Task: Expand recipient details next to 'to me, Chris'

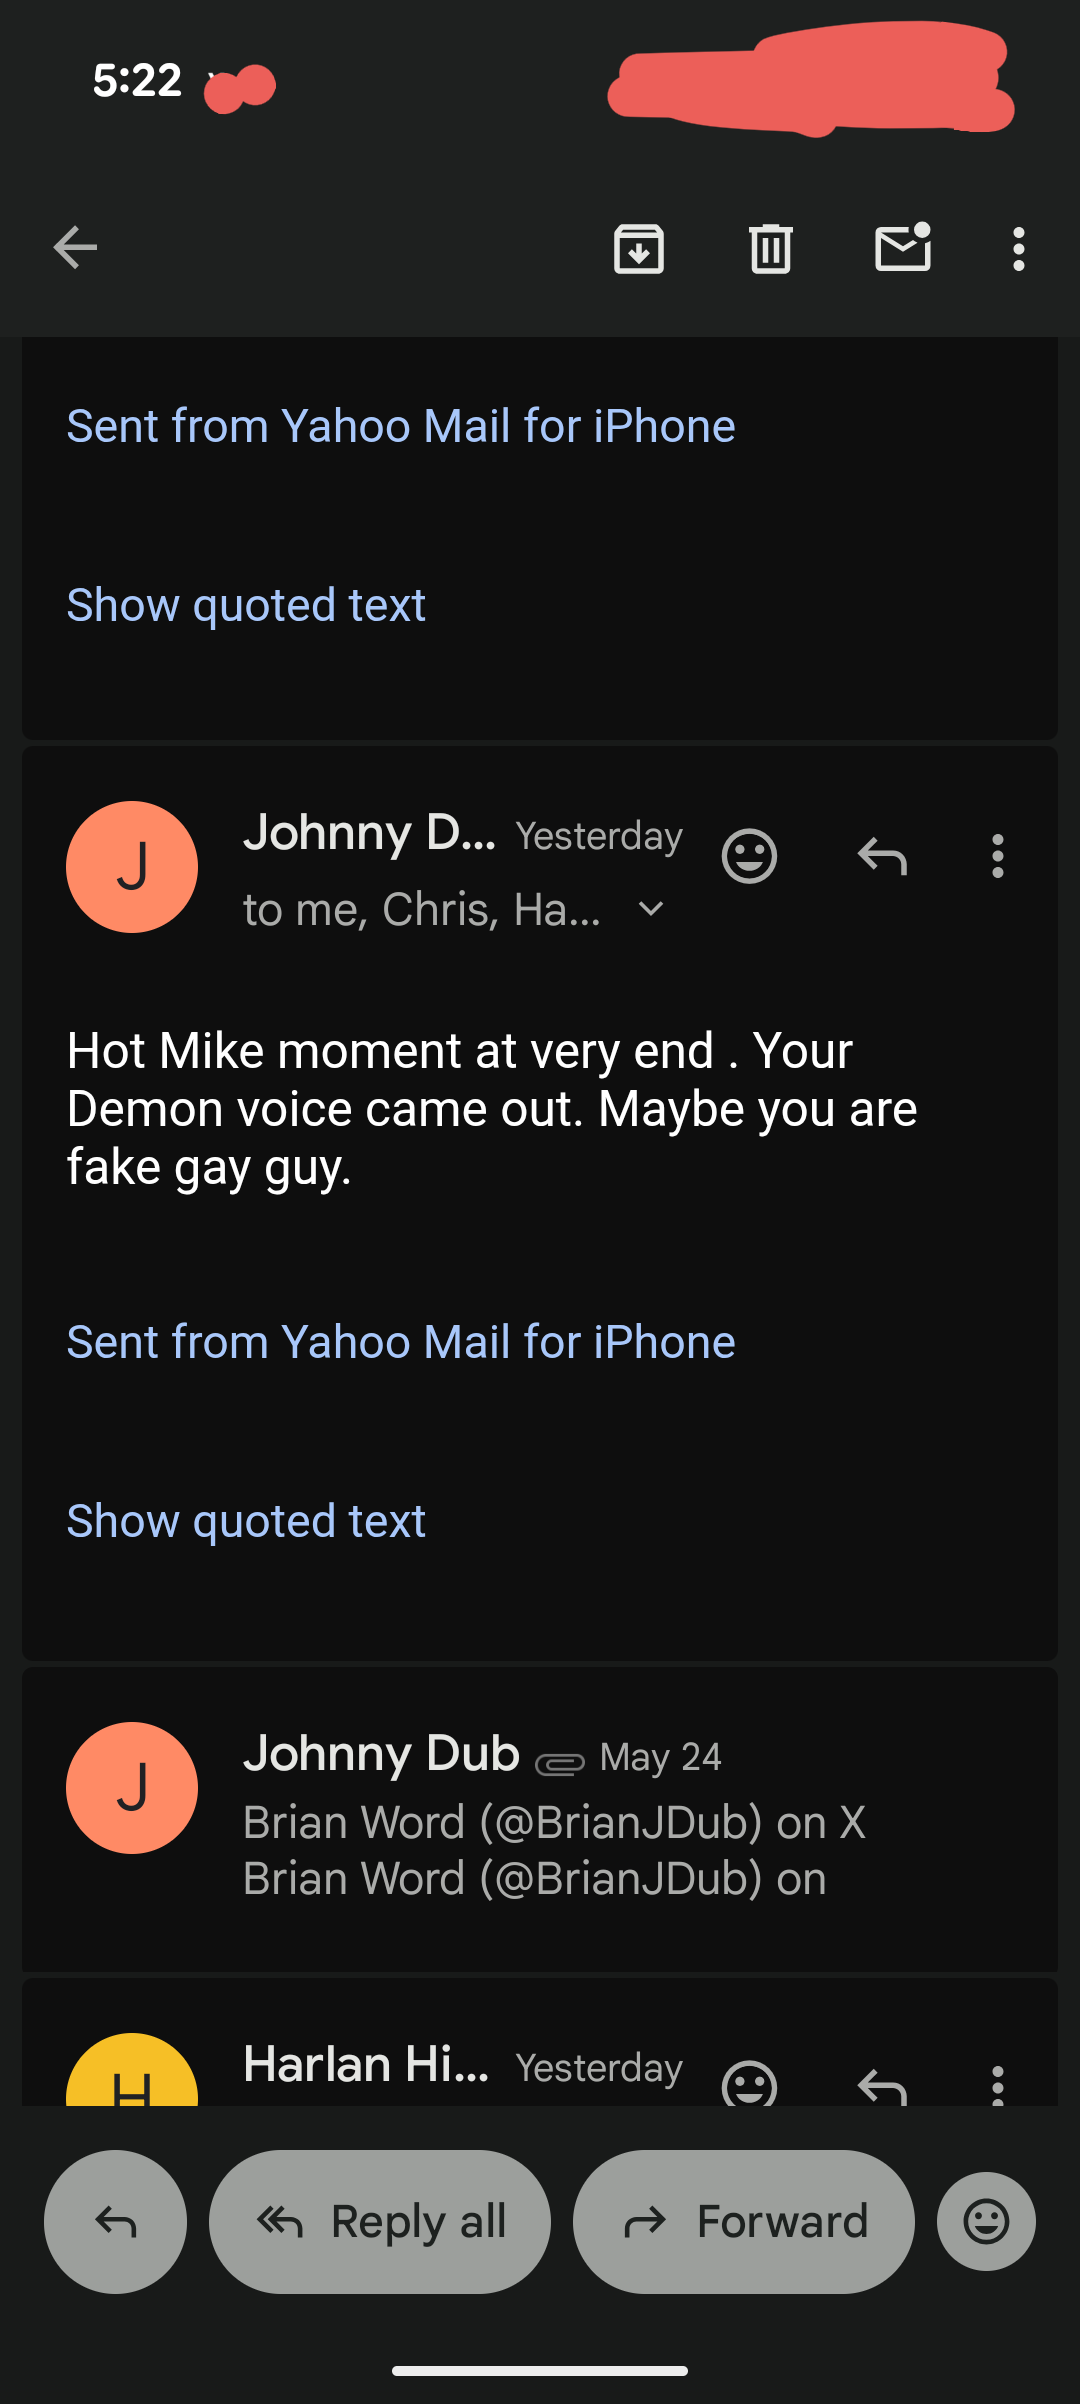Action: point(651,909)
